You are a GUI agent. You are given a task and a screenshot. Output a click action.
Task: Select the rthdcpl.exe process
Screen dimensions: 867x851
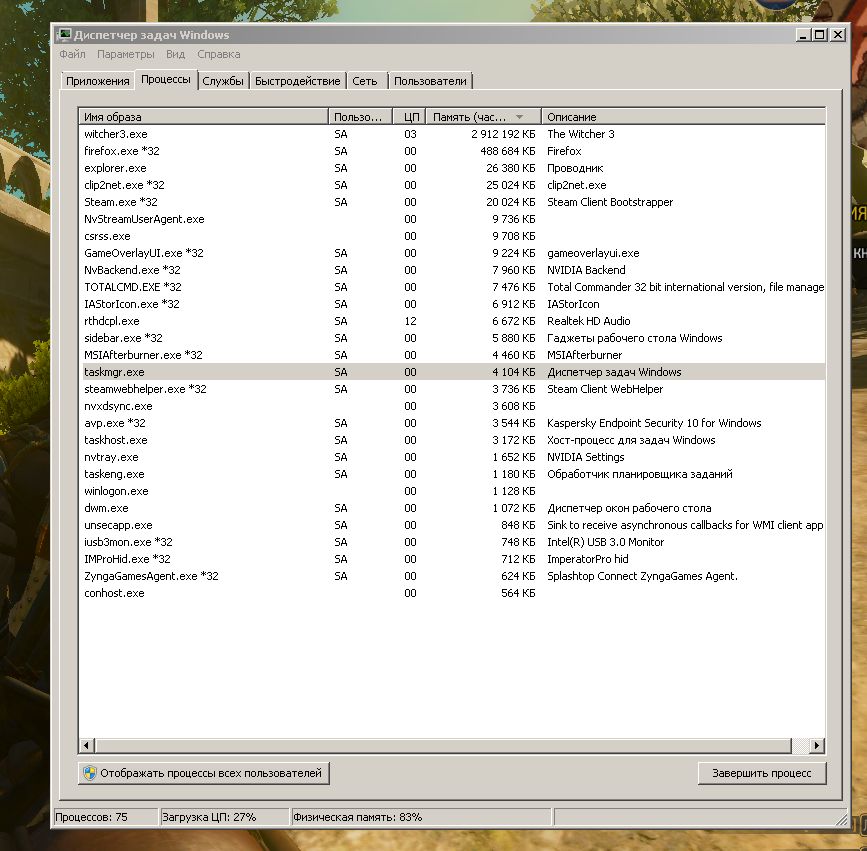pos(452,321)
